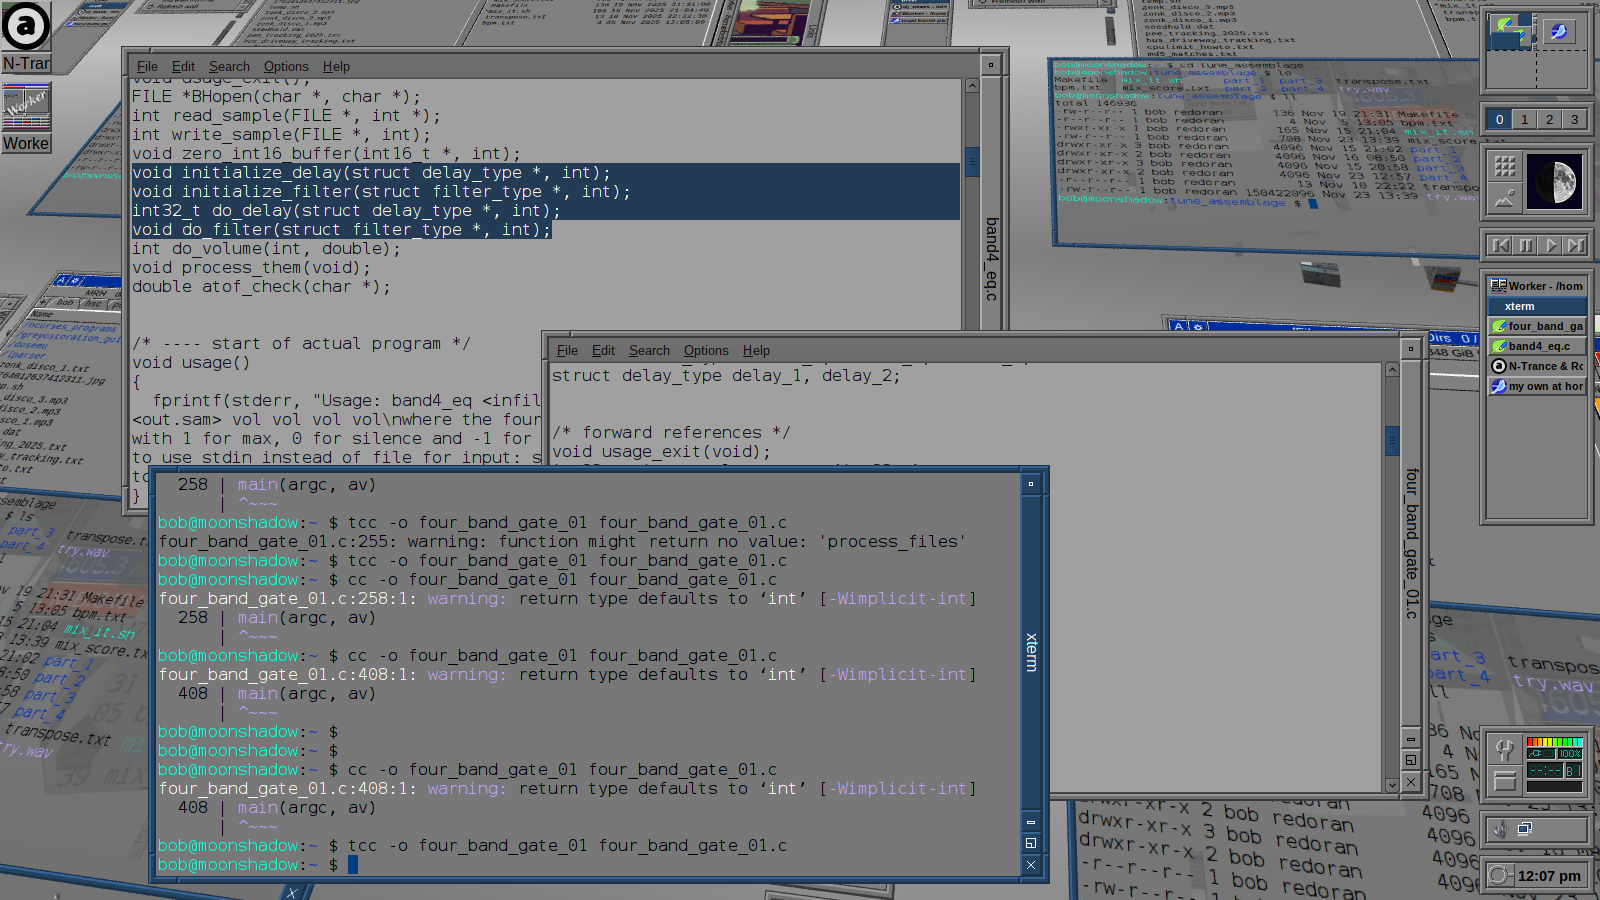1600x900 pixels.
Task: Open the moon phase applet
Action: tap(1555, 182)
